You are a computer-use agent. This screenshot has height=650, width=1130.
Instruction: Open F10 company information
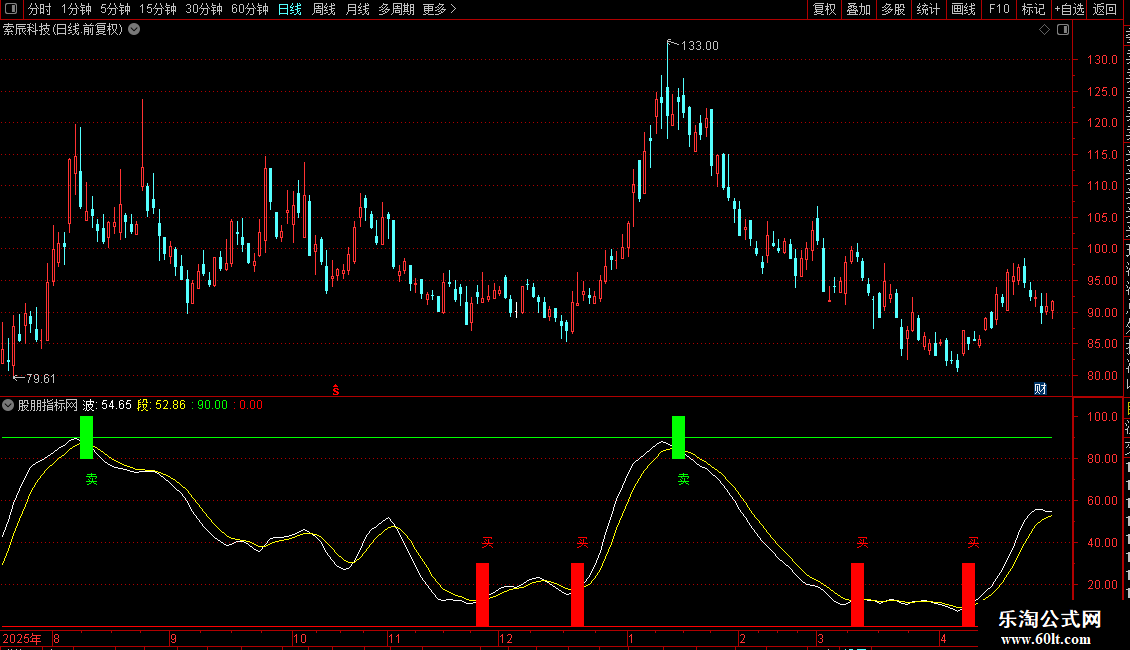pyautogui.click(x=999, y=9)
